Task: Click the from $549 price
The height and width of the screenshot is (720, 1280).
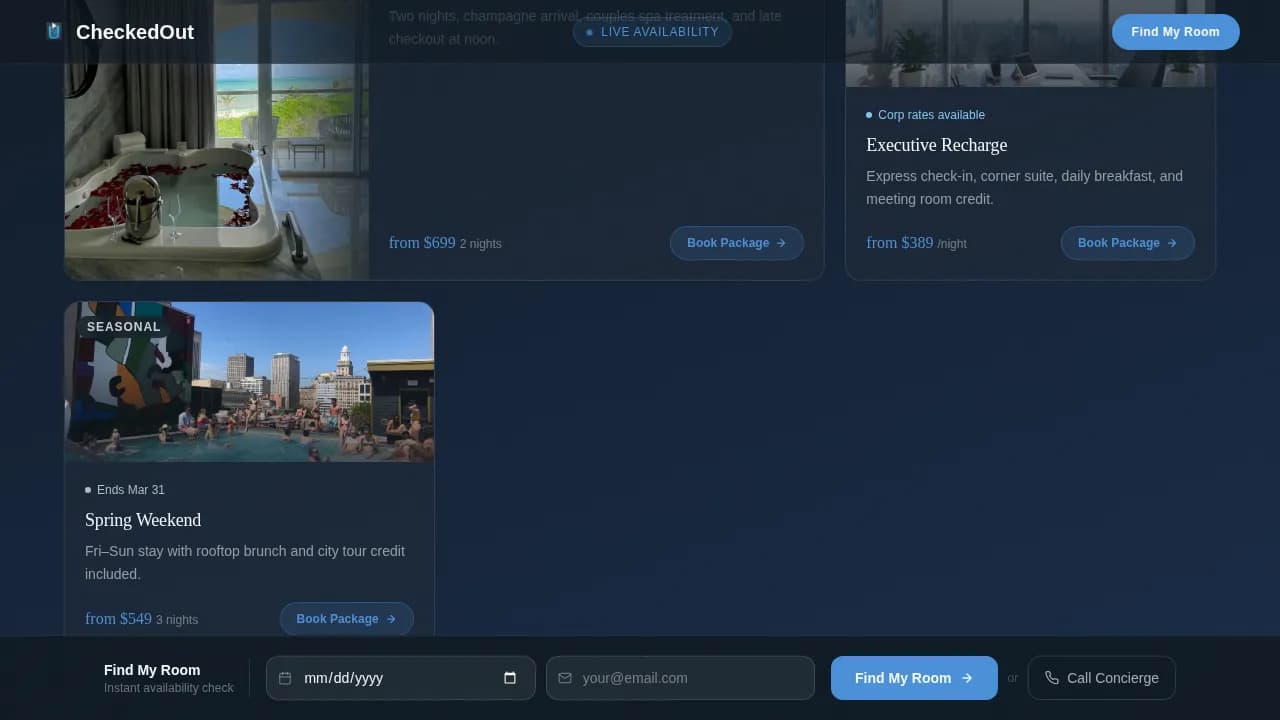Action: 119,619
